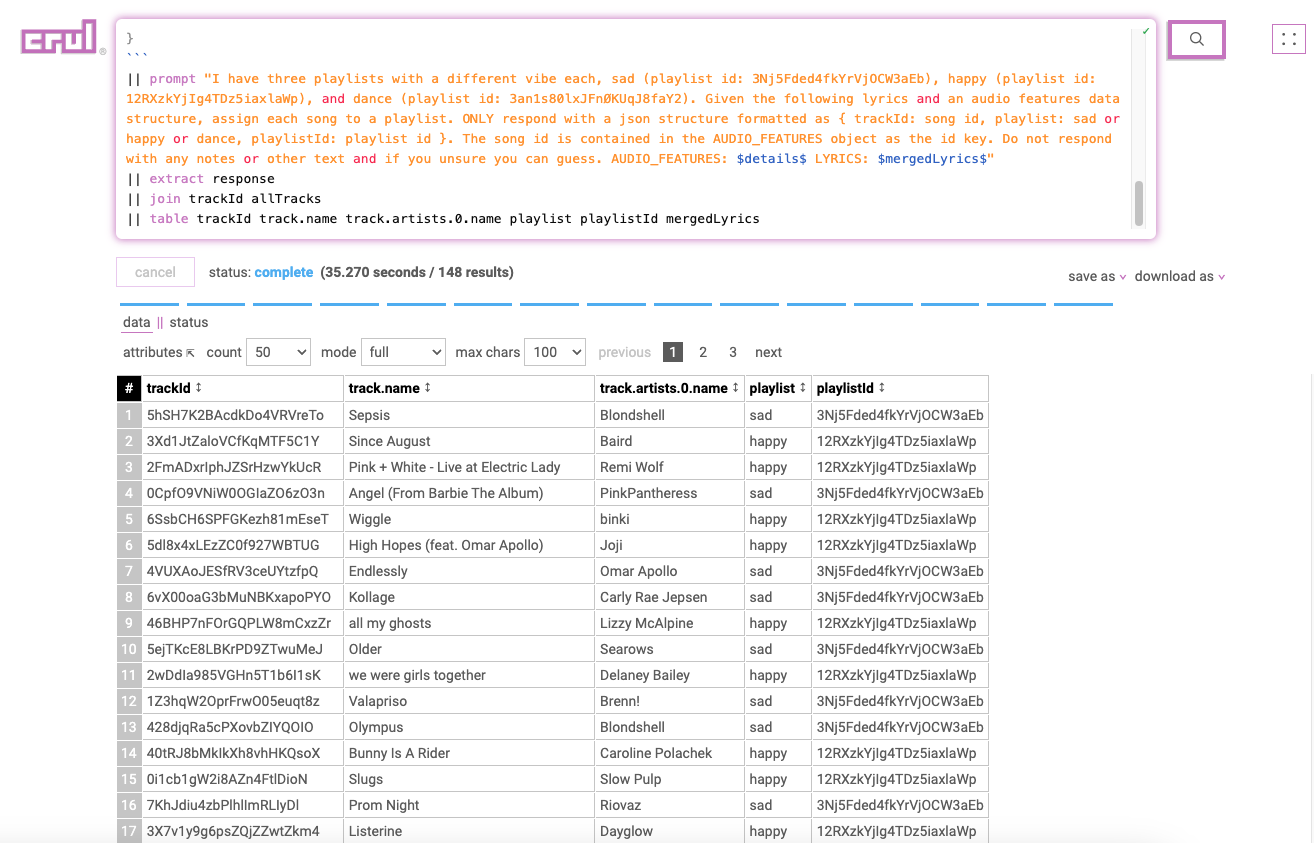
Task: Select track name cell Since August
Action: 469,441
